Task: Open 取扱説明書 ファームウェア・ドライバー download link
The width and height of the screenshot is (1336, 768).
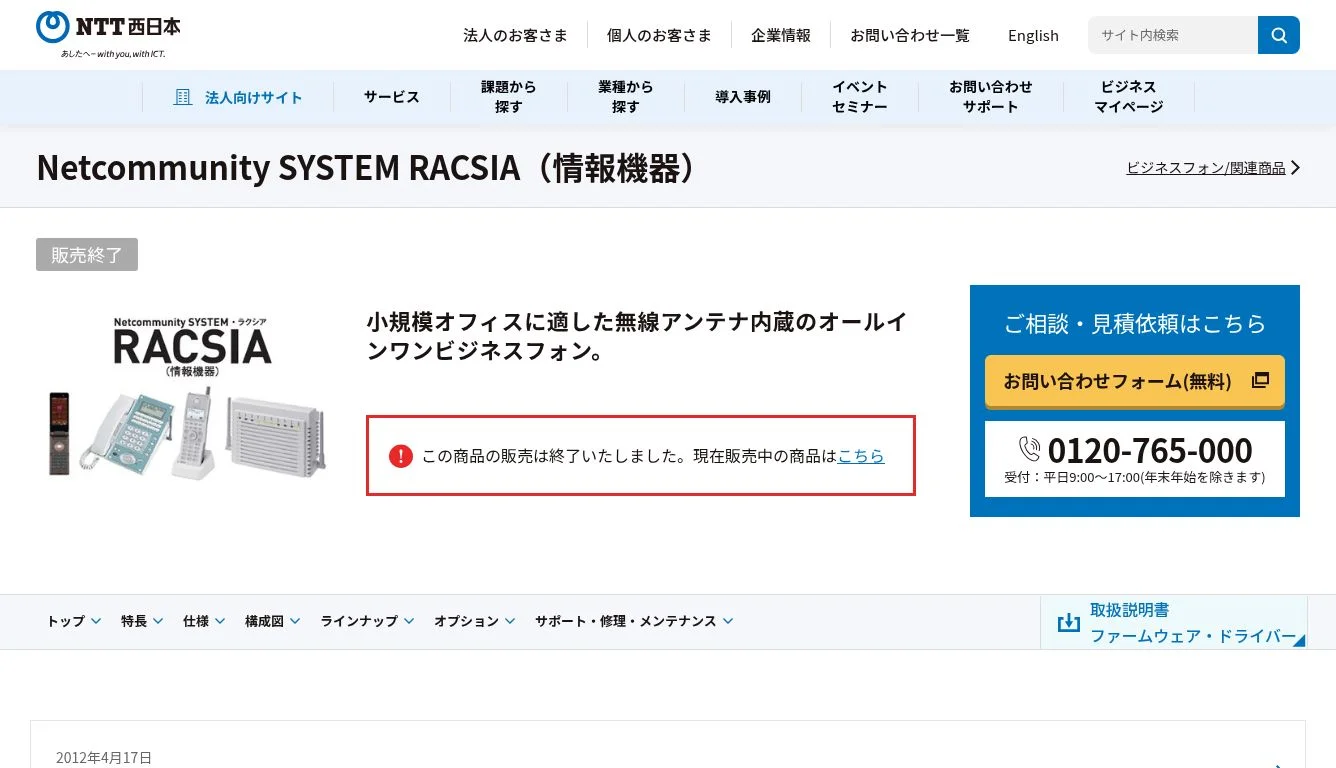Action: (1174, 622)
